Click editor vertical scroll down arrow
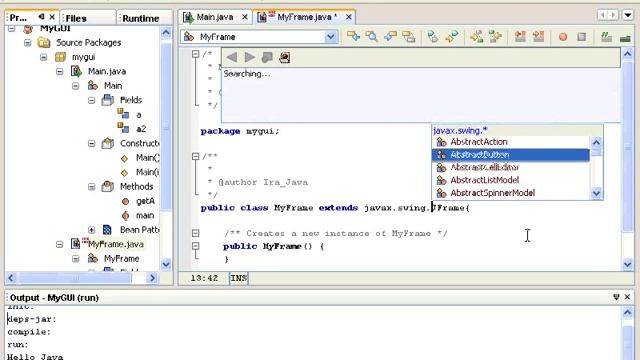This screenshot has height=360, width=640. tap(628, 264)
